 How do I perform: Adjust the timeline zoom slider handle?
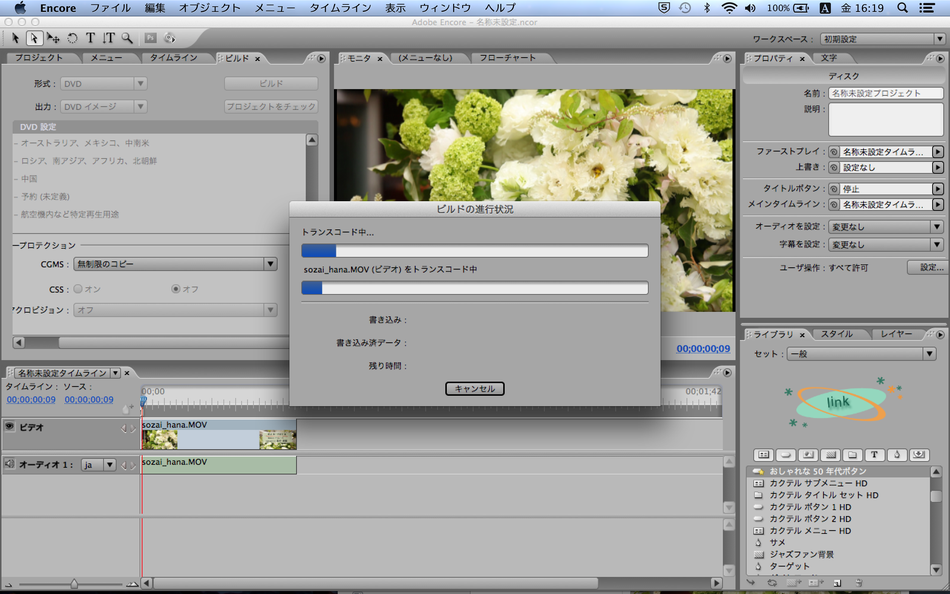click(x=74, y=584)
